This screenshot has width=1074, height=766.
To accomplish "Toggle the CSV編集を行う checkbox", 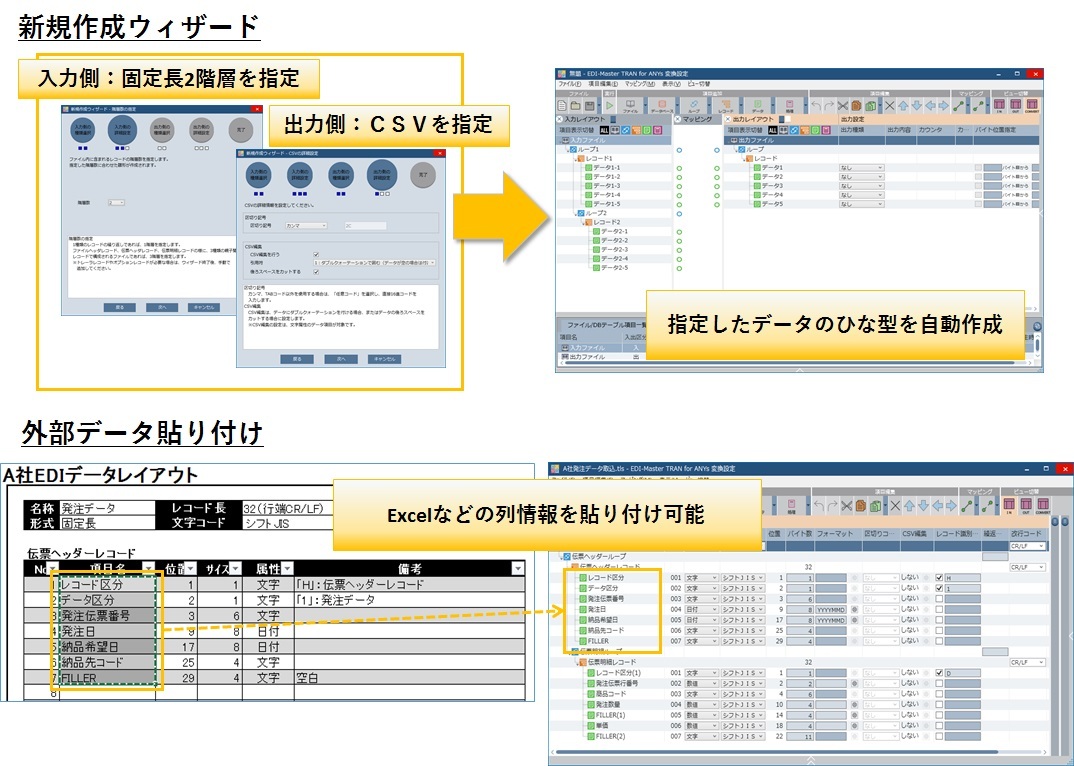I will pos(316,254).
